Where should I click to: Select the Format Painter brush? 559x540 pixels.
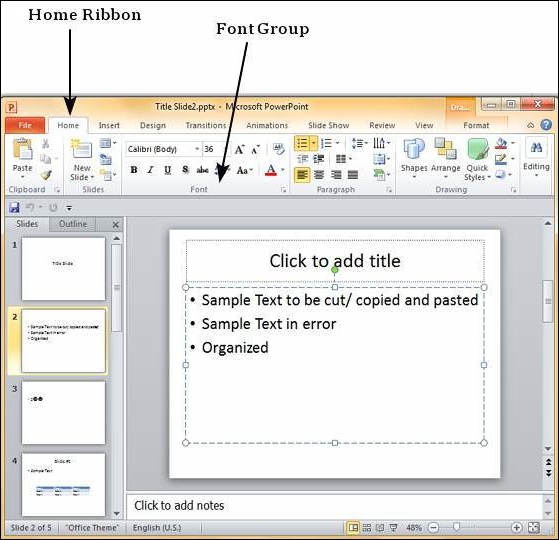[x=46, y=175]
